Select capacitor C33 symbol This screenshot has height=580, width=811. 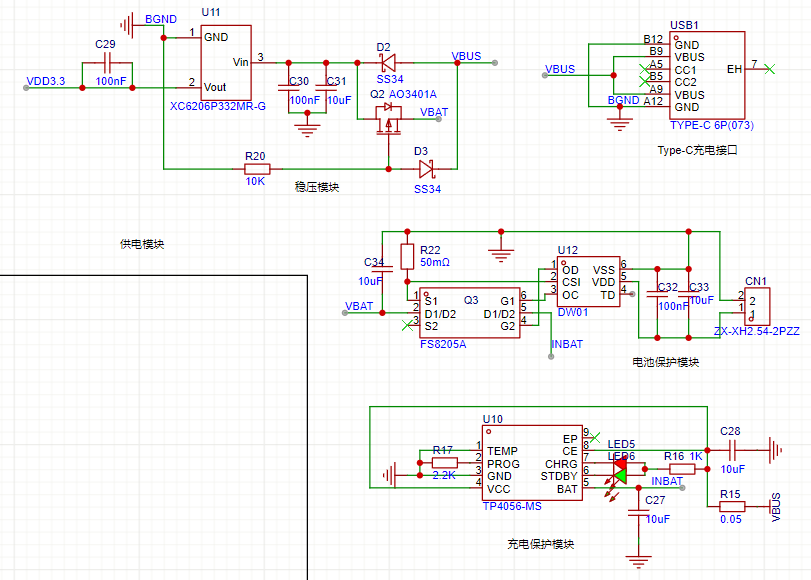[688, 294]
